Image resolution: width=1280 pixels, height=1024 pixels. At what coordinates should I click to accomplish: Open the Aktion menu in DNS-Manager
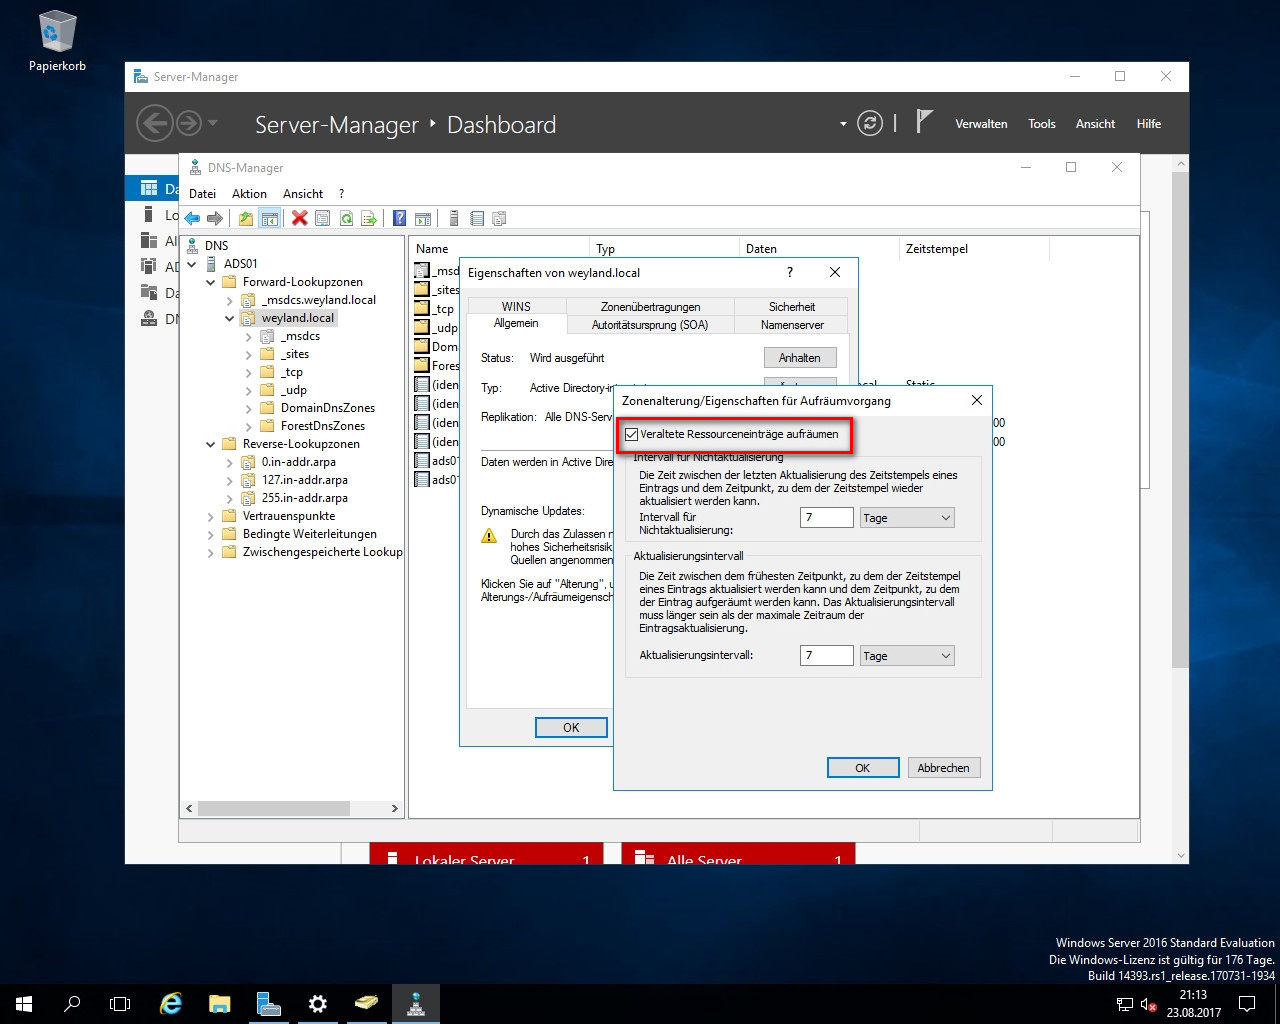coord(249,194)
